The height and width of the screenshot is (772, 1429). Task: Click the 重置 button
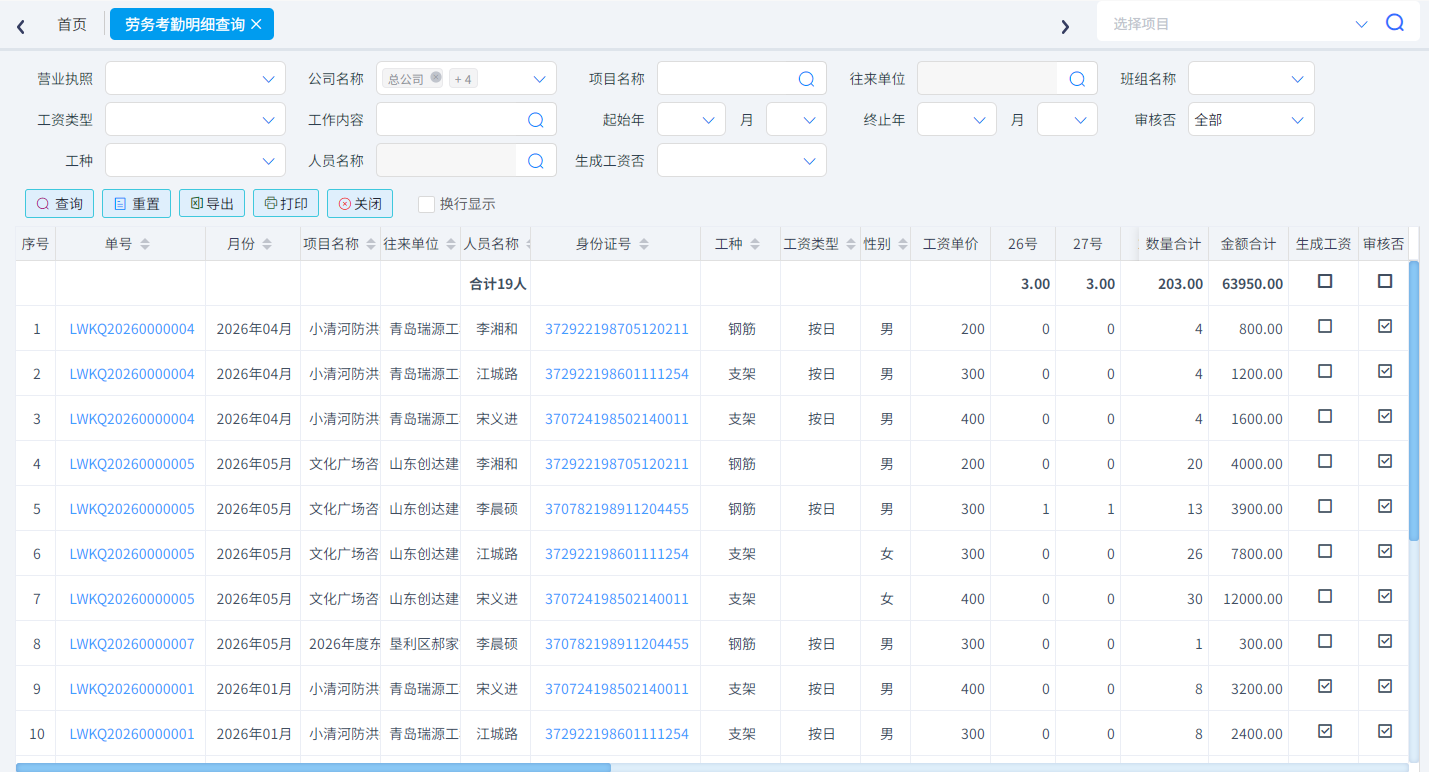(137, 204)
